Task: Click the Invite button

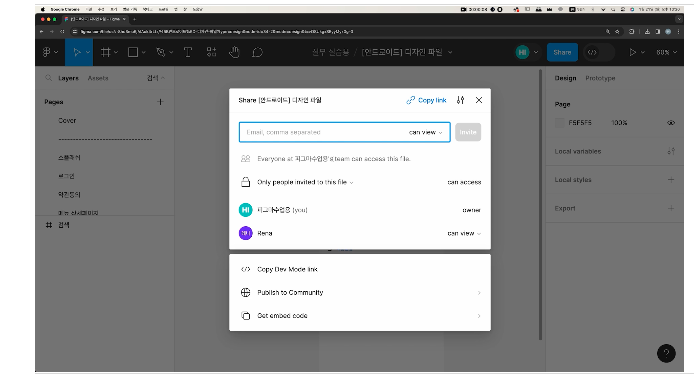Action: 468,132
